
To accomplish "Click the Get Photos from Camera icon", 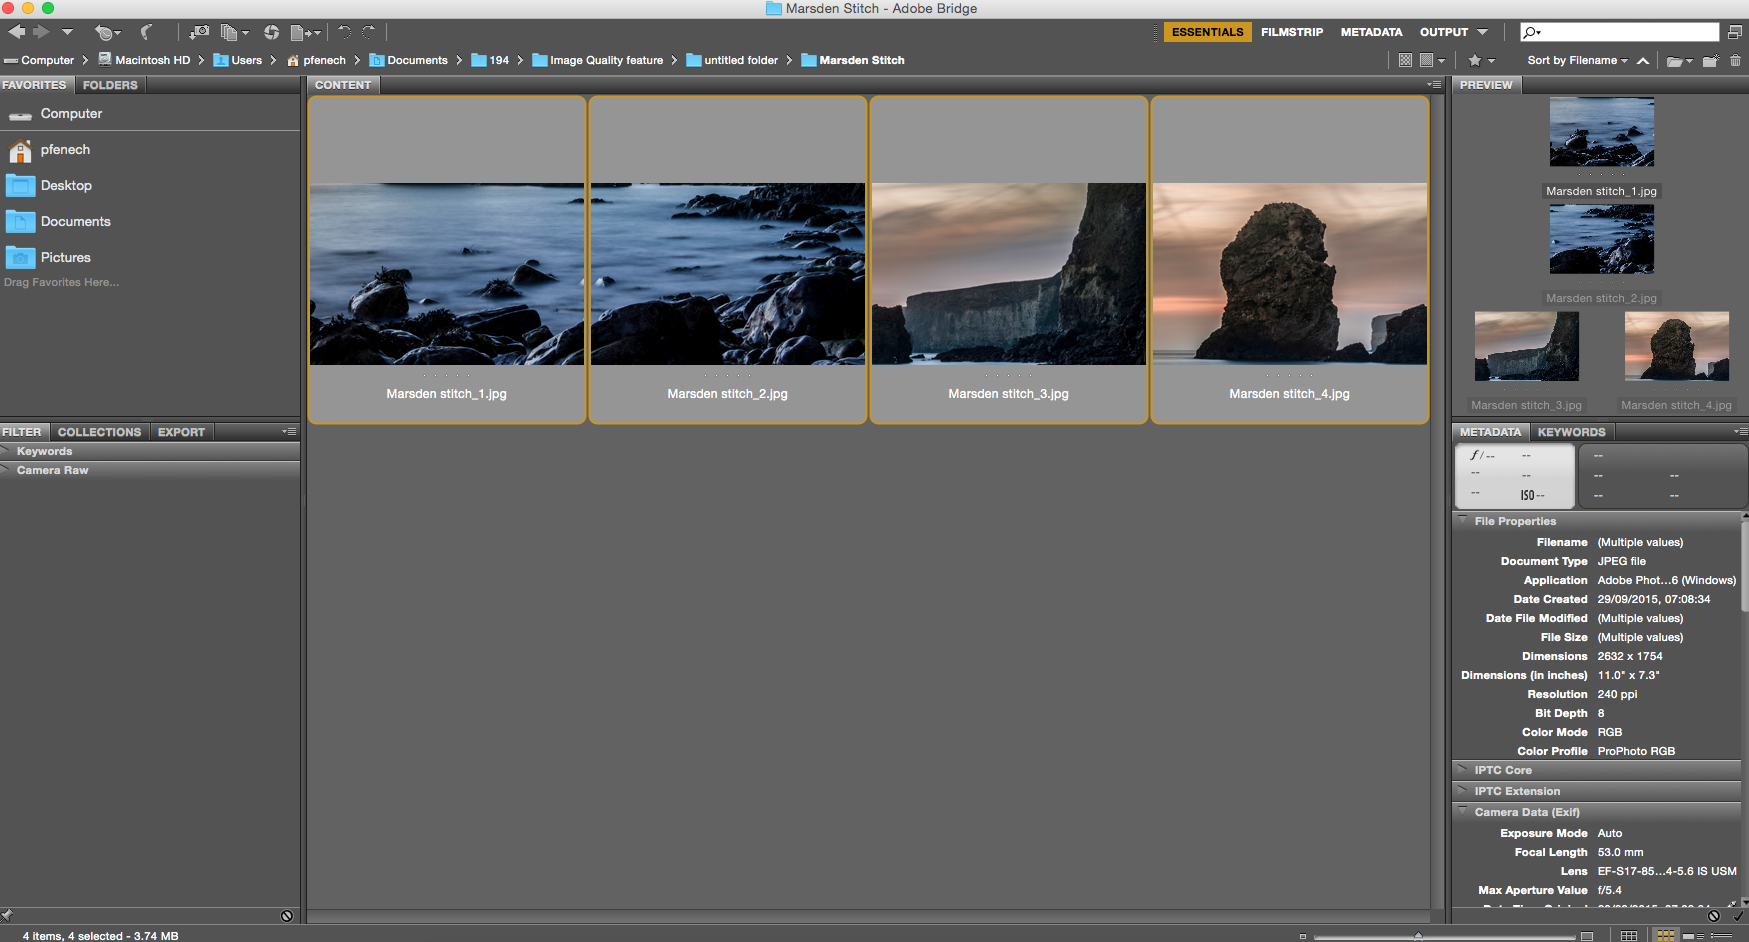I will (x=199, y=32).
